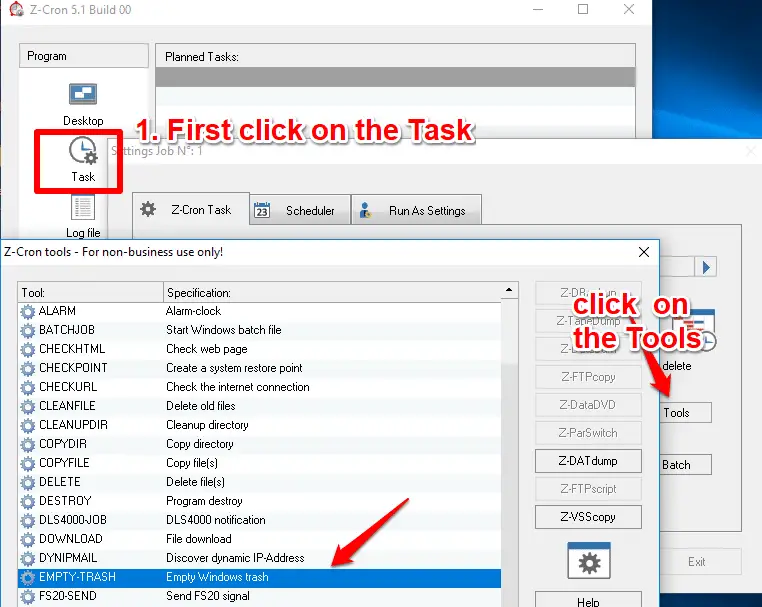Viewport: 762px width, 607px height.
Task: Select 'Create a system restore point' text
Action: (x=234, y=368)
